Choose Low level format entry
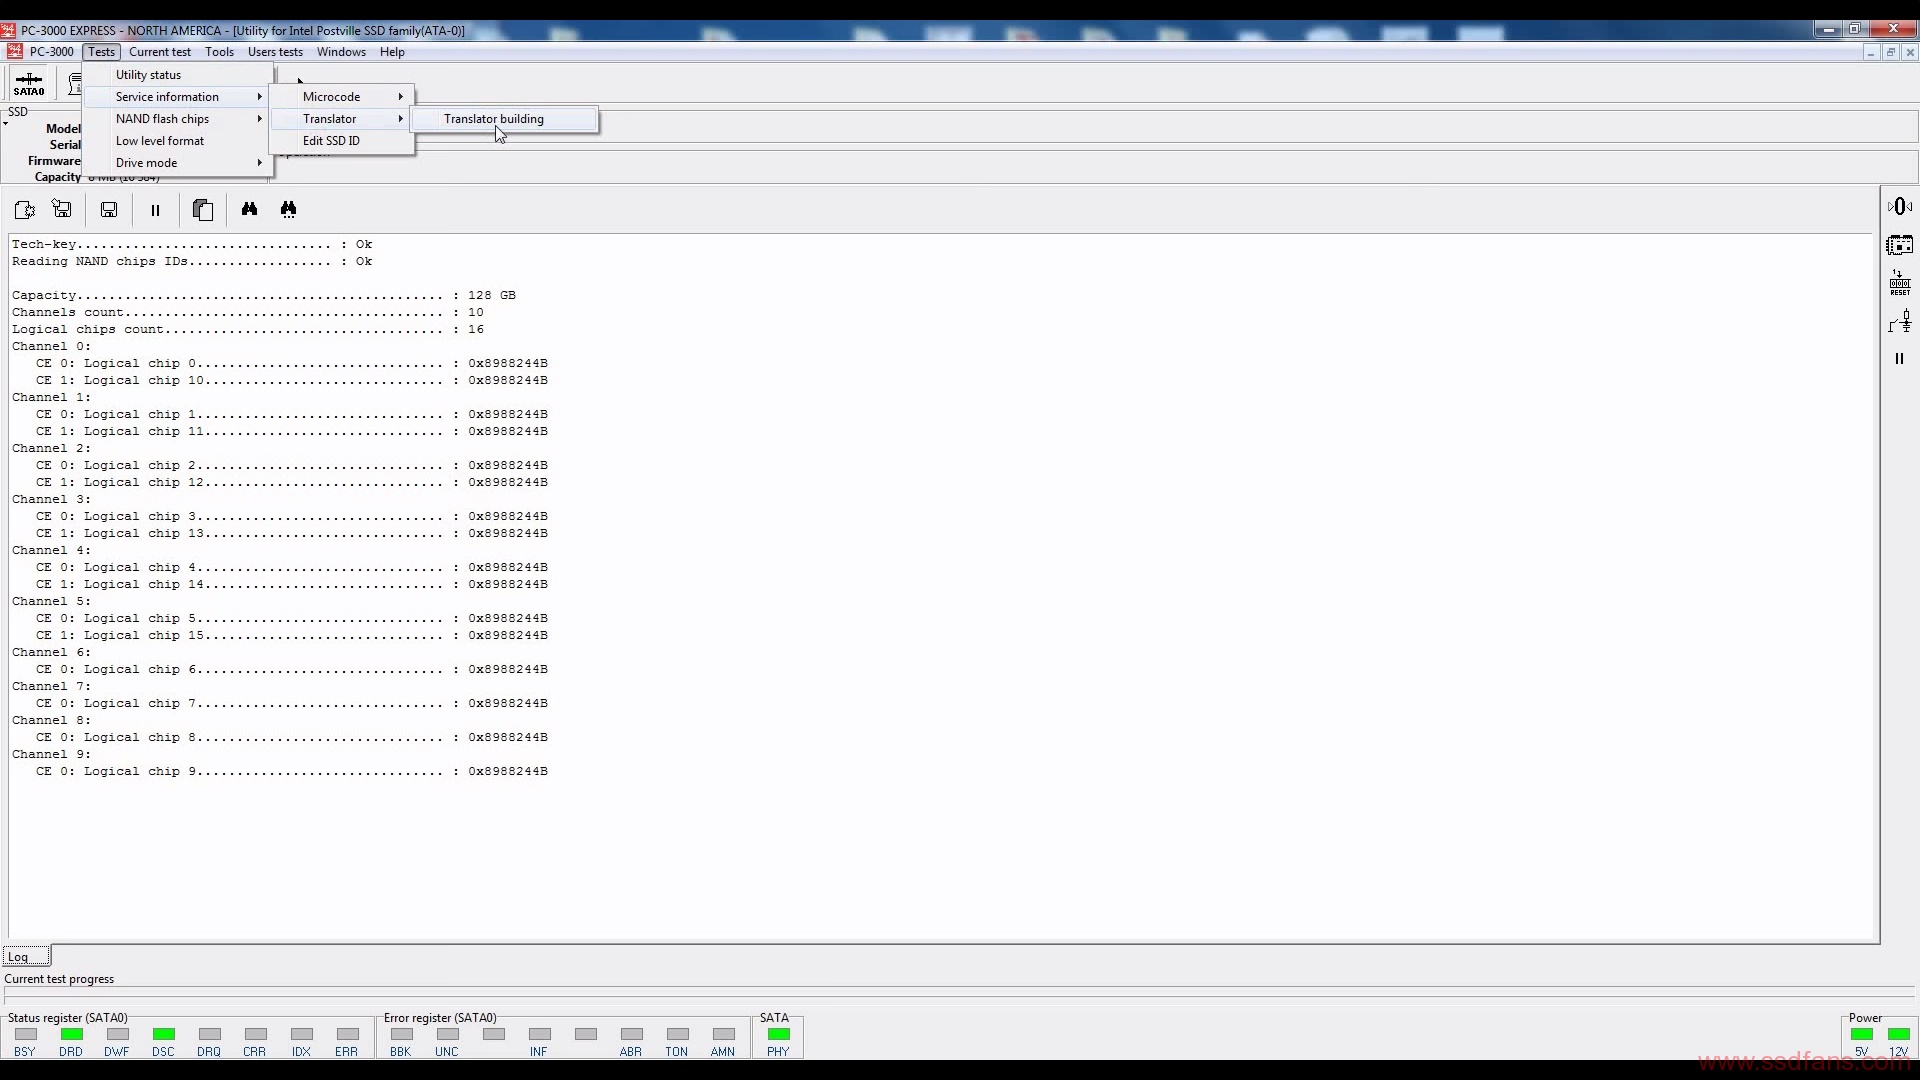1920x1080 pixels. [x=178, y=141]
